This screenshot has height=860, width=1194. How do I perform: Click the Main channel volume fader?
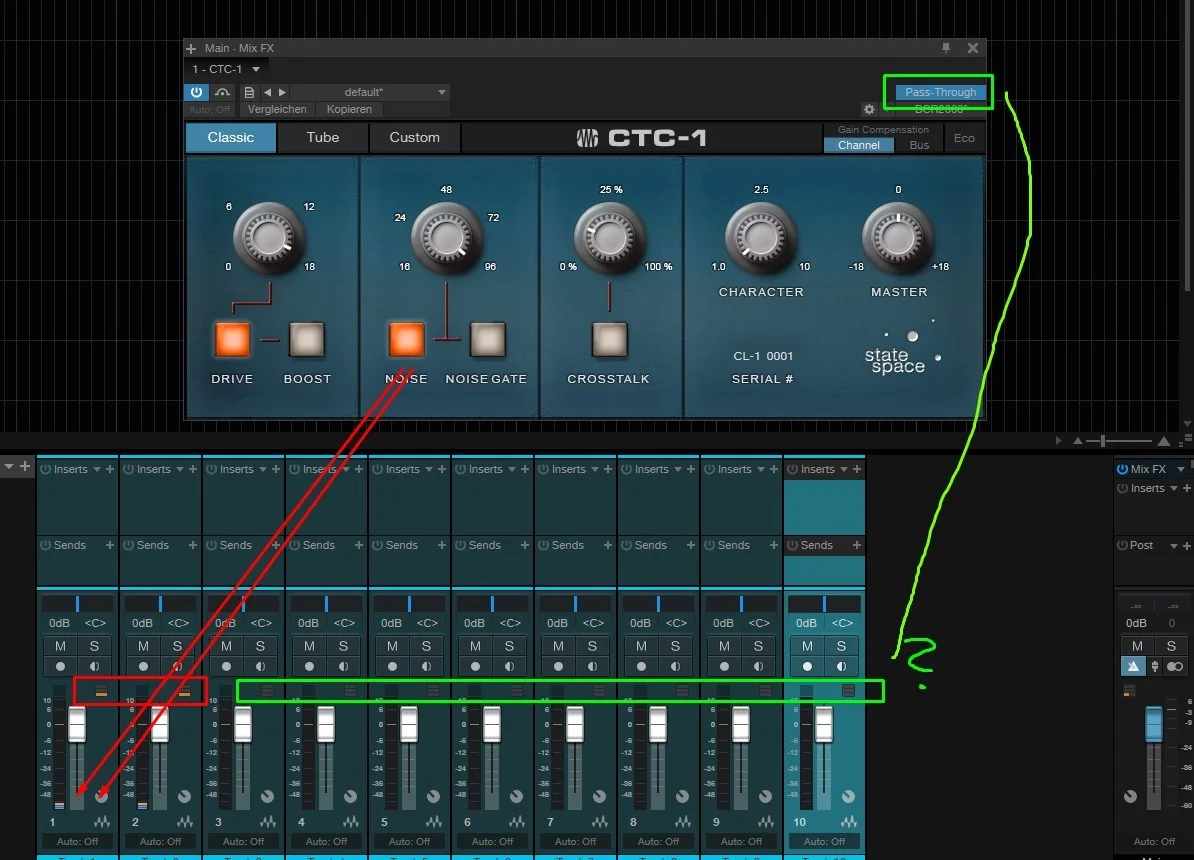click(x=1154, y=724)
